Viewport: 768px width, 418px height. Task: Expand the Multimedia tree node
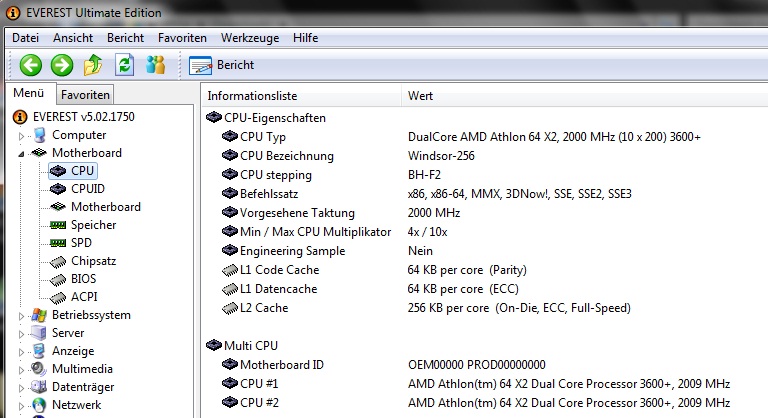(x=22, y=370)
